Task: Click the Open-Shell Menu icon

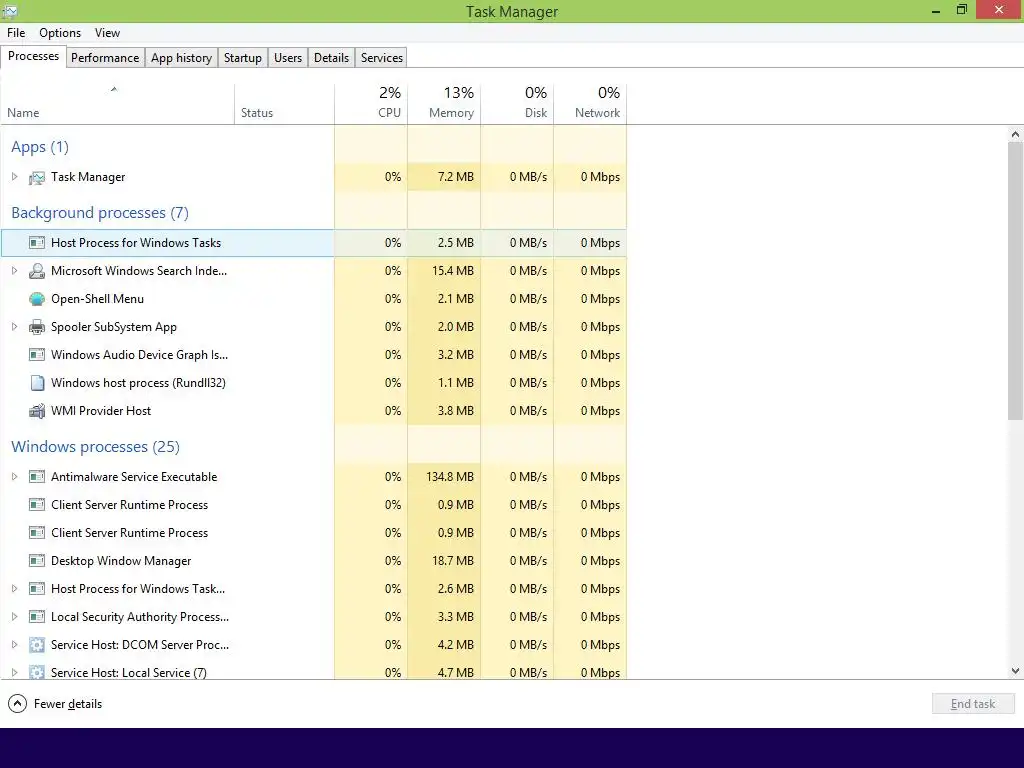Action: (37, 299)
